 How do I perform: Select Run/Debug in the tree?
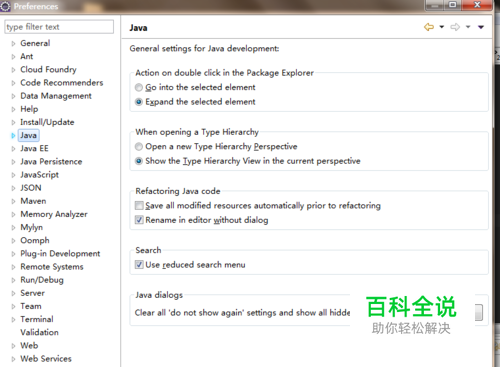pyautogui.click(x=42, y=280)
